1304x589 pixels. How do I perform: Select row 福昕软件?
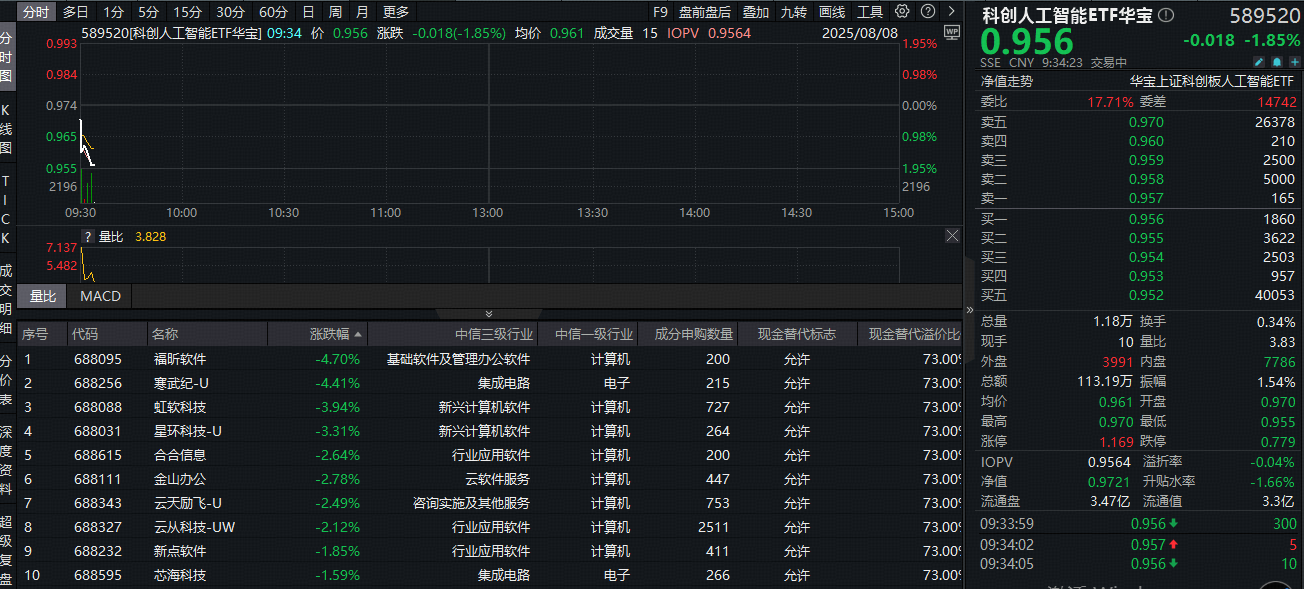[490, 359]
